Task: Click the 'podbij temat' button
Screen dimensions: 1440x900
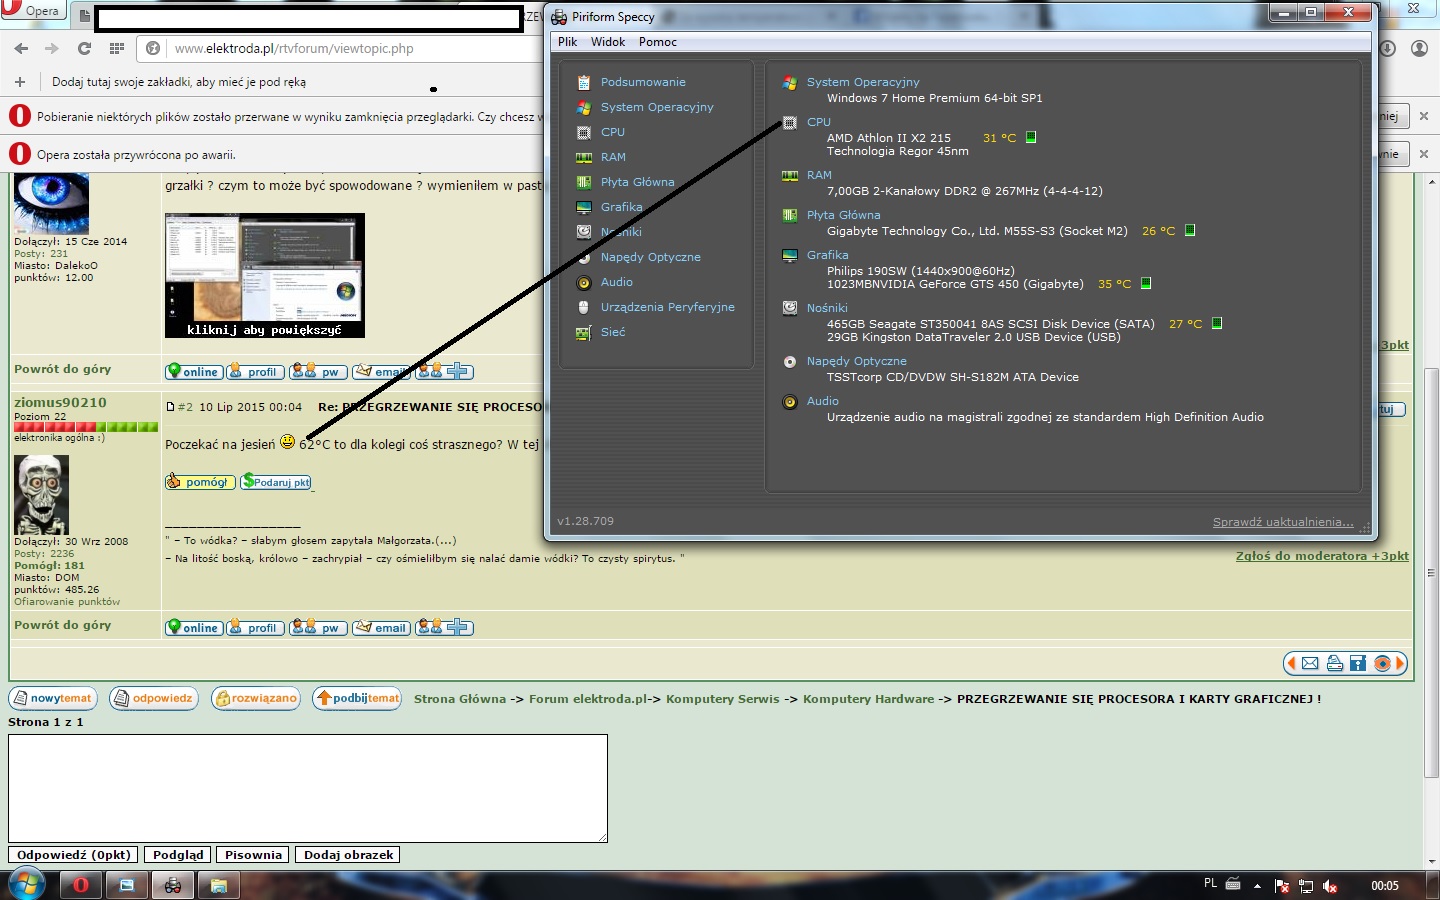Action: (358, 698)
